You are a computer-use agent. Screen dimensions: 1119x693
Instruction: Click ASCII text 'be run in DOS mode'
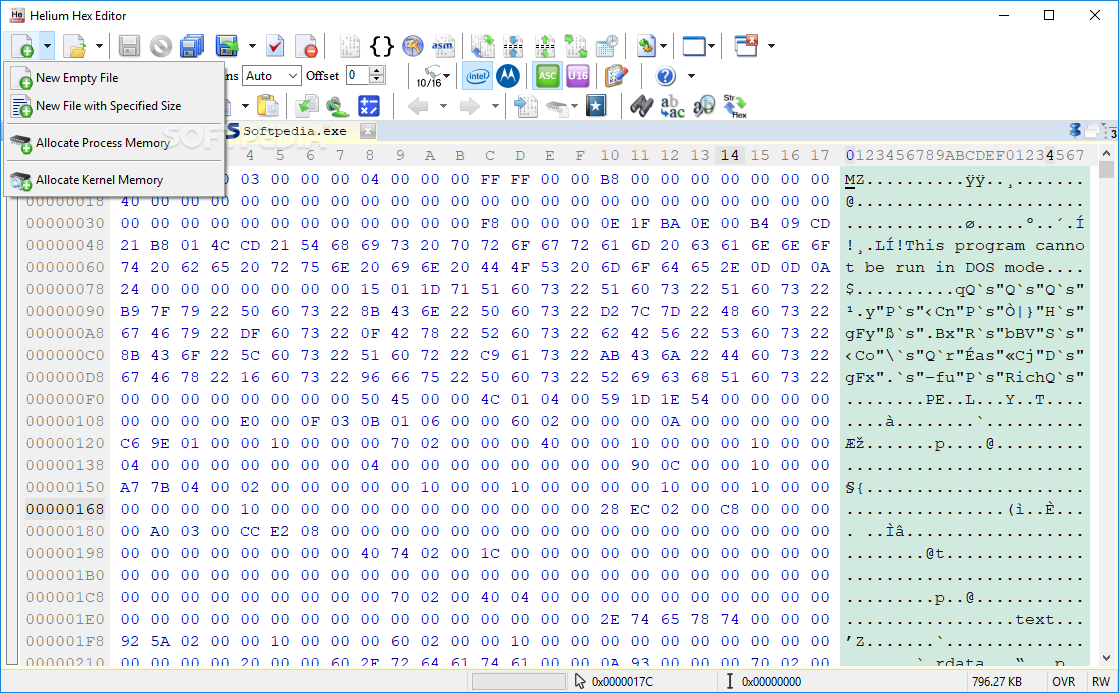click(953, 268)
